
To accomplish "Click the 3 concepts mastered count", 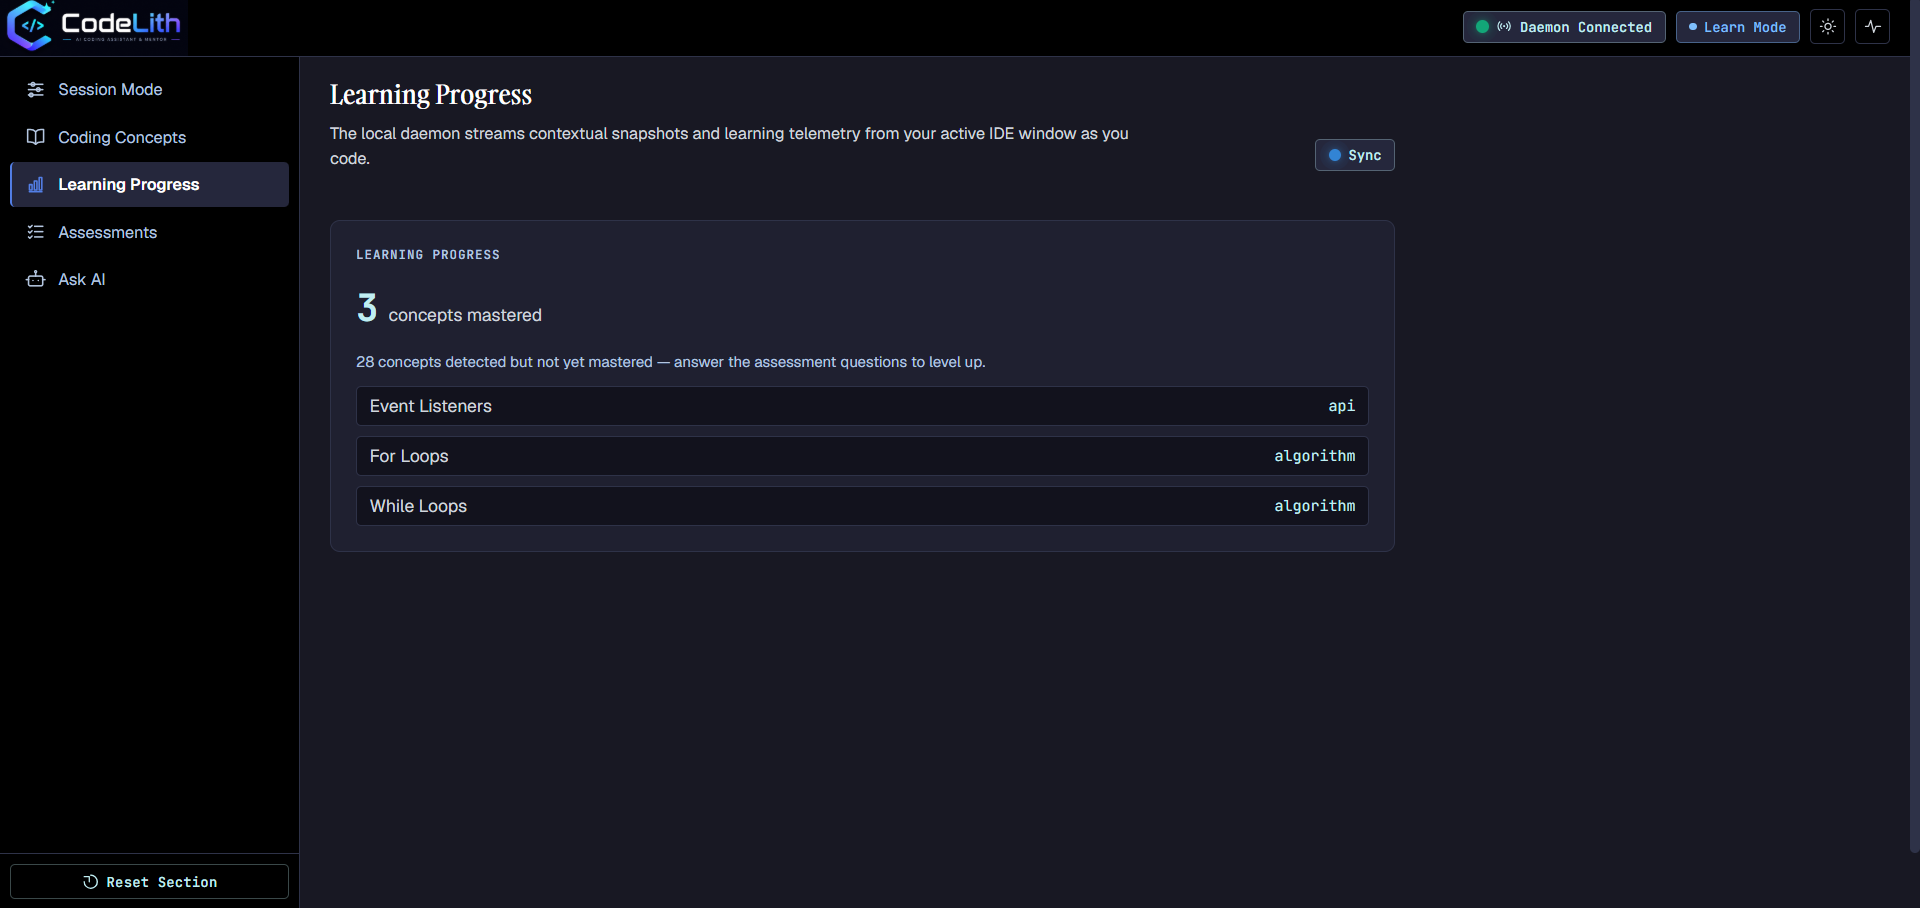I will coord(449,309).
